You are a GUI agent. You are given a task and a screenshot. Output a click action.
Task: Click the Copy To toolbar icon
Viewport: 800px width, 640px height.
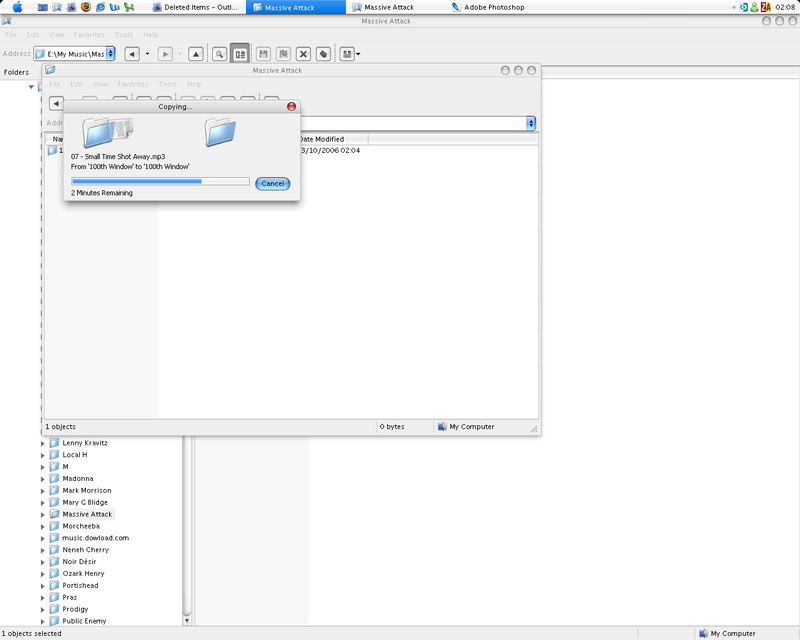click(283, 54)
